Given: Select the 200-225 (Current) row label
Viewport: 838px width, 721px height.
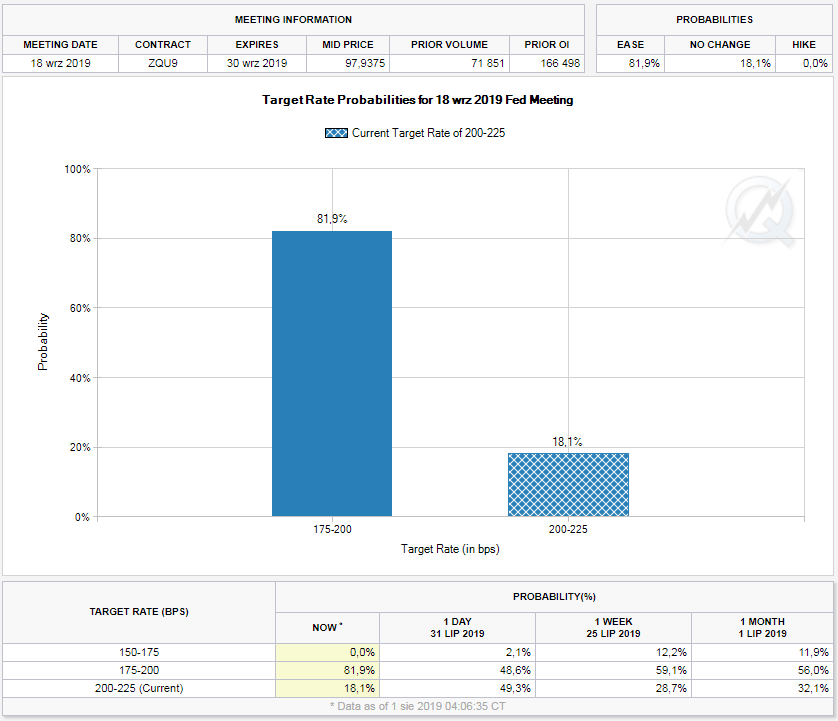Looking at the screenshot, I should click(x=138, y=688).
